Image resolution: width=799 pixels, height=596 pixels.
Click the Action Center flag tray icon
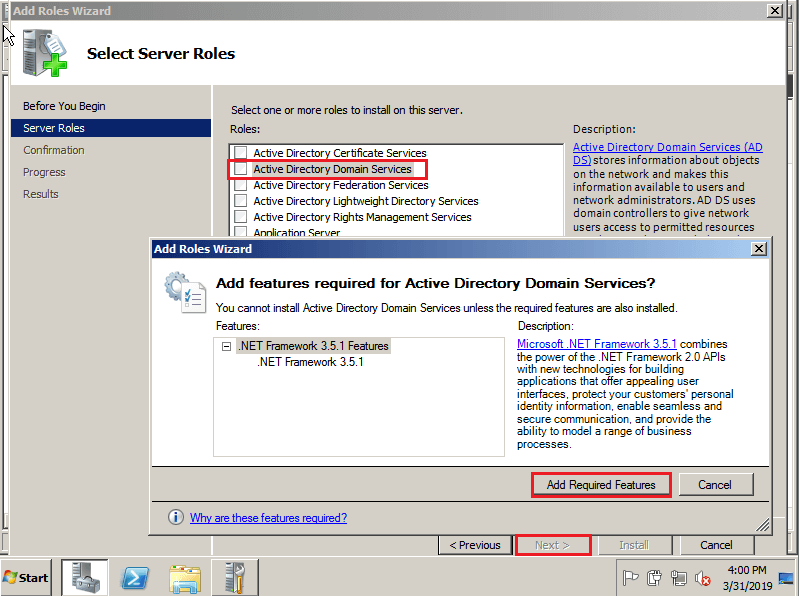coord(630,578)
